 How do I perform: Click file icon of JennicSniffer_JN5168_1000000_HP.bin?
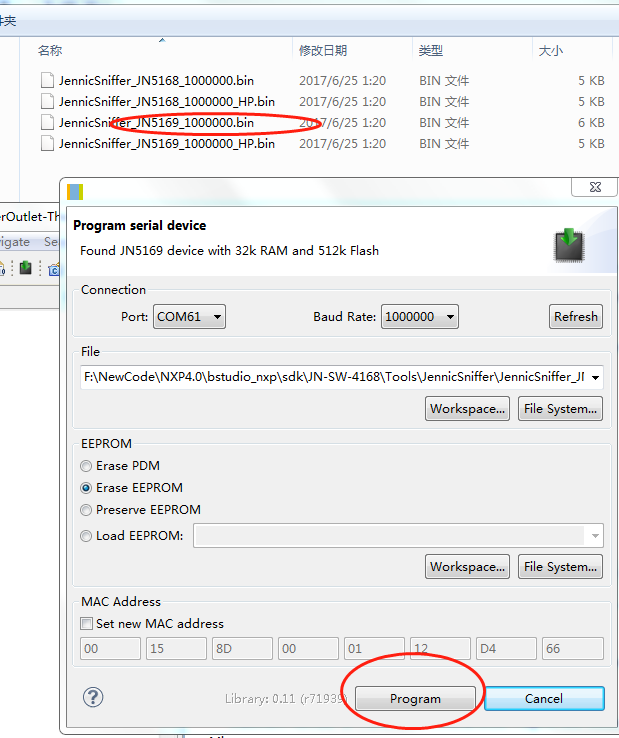click(47, 102)
